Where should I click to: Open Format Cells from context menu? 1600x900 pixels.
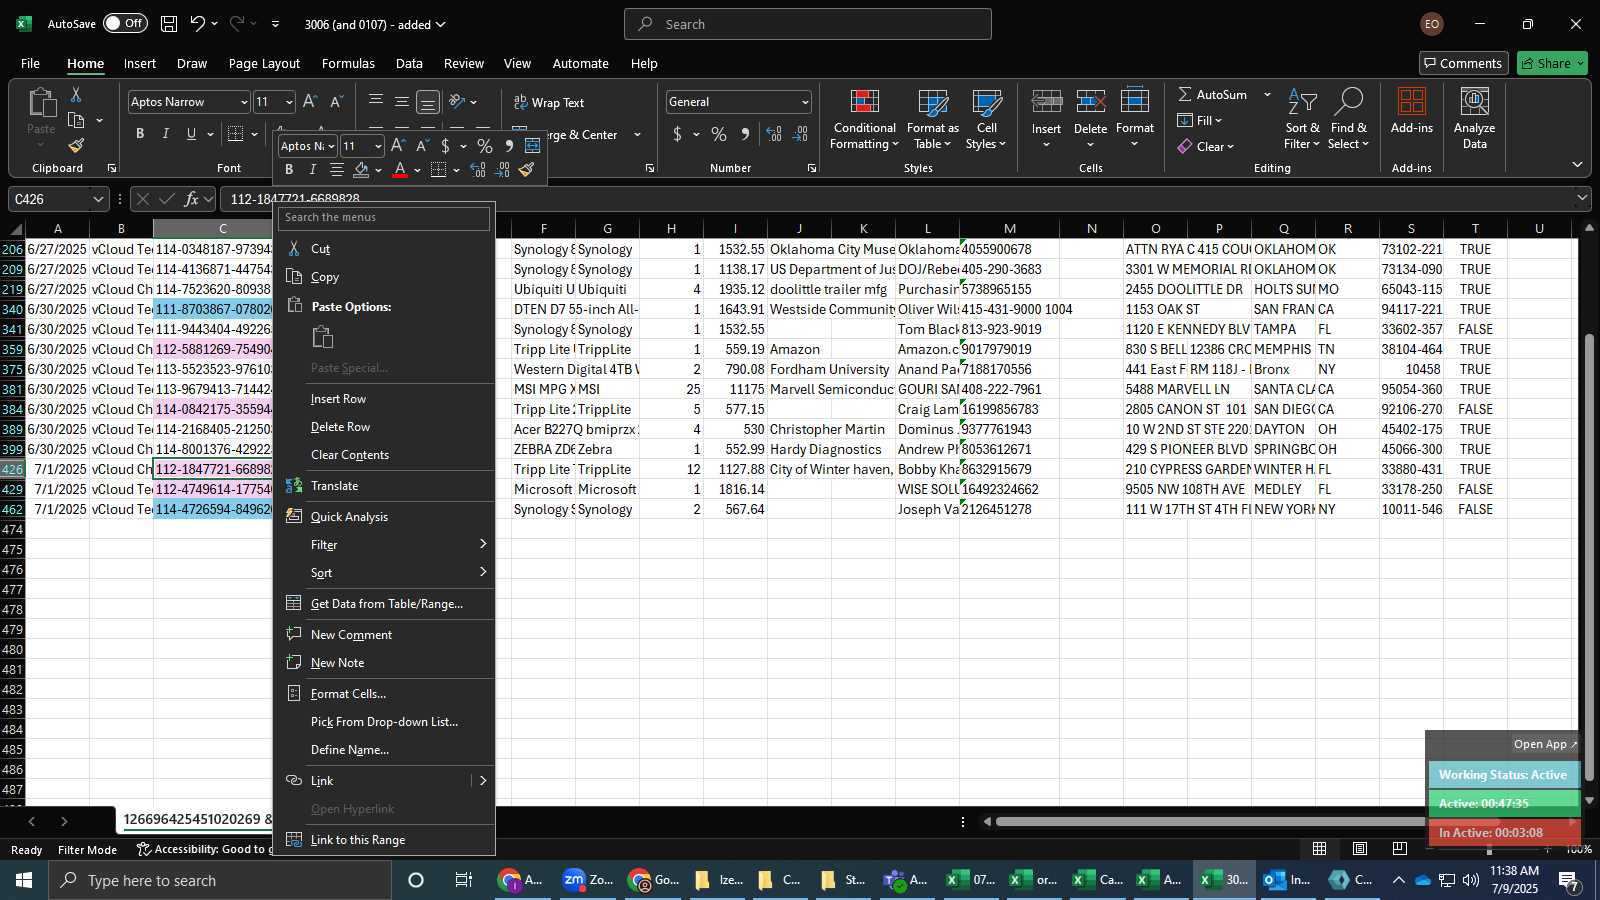[x=384, y=694]
